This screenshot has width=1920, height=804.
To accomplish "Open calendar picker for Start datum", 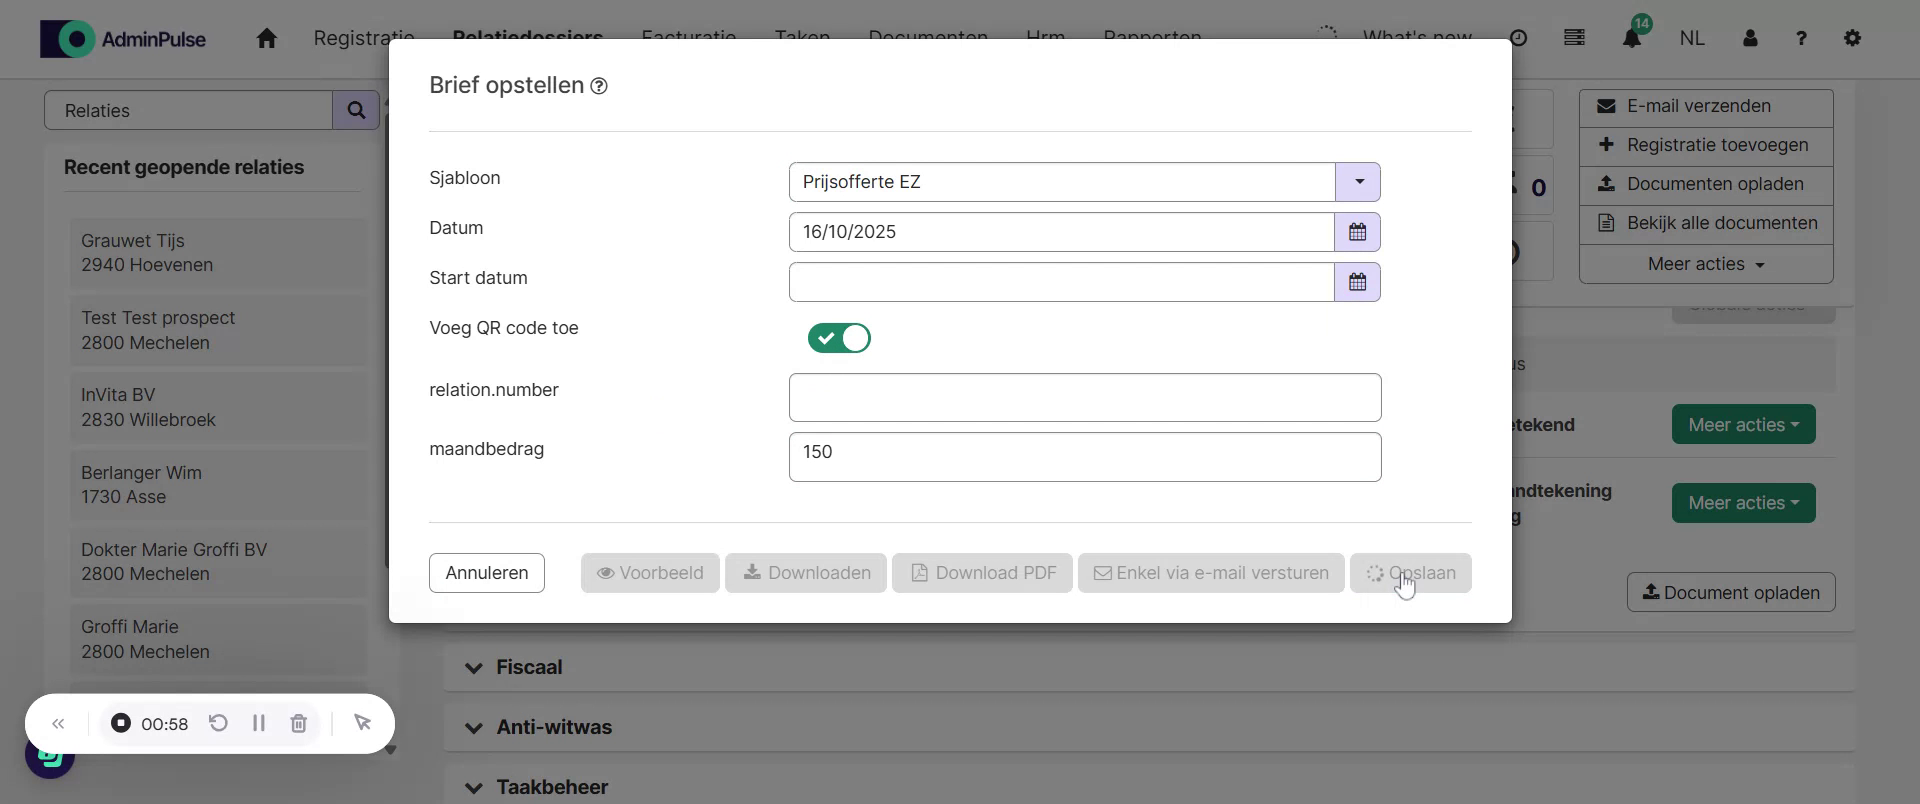I will (x=1357, y=282).
